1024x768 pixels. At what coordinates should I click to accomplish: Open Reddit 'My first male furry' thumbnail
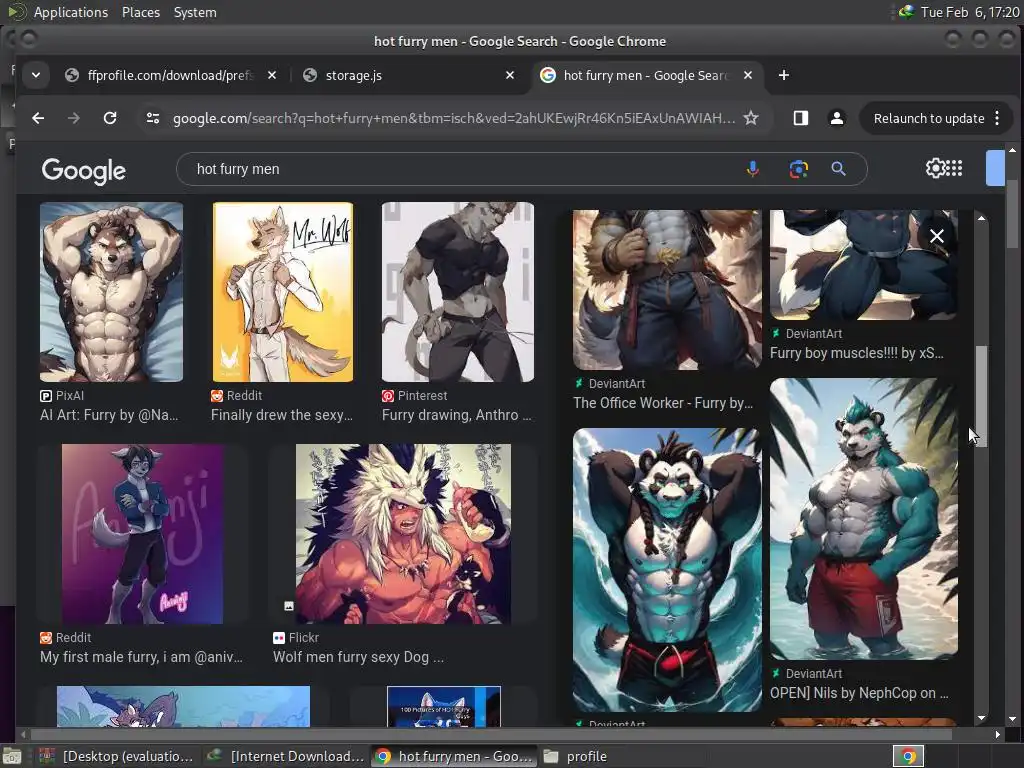[x=142, y=534]
